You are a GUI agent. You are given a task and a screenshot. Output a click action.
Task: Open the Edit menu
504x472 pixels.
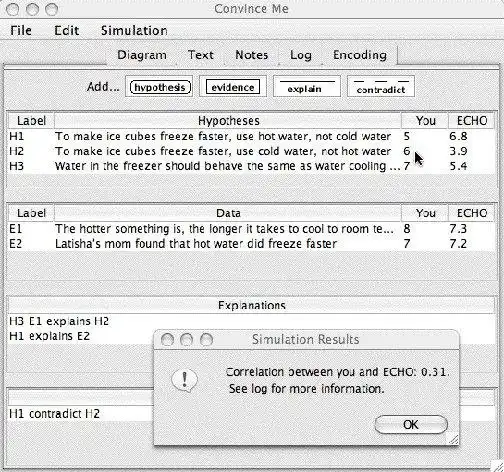pyautogui.click(x=67, y=31)
